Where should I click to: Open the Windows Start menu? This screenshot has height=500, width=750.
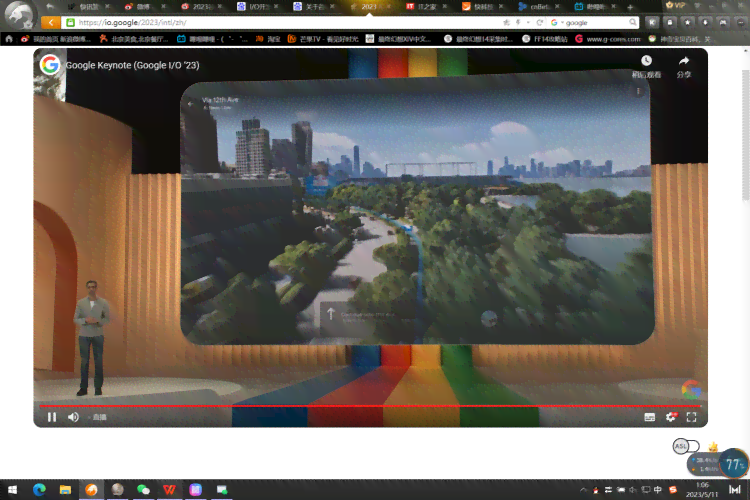(x=12, y=489)
